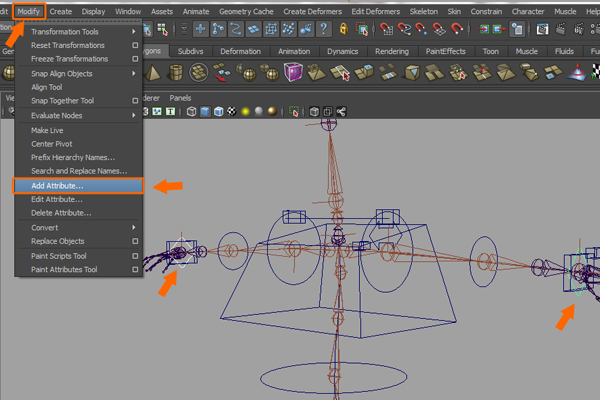Toggle the lock selection padlock icon

[x=344, y=29]
